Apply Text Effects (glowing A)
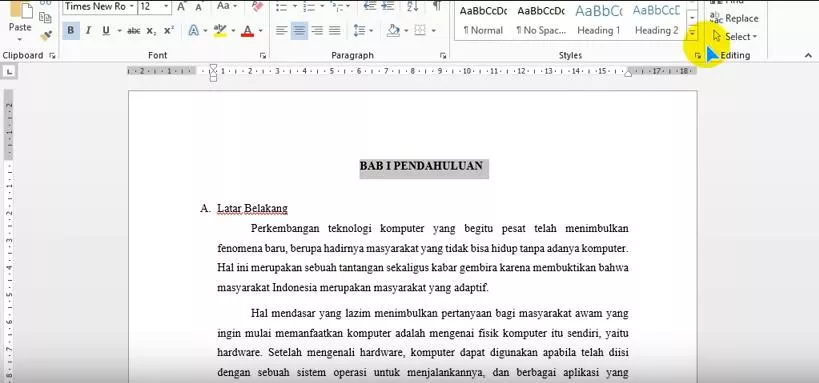Viewport: 819px width, 383px height. pyautogui.click(x=193, y=31)
